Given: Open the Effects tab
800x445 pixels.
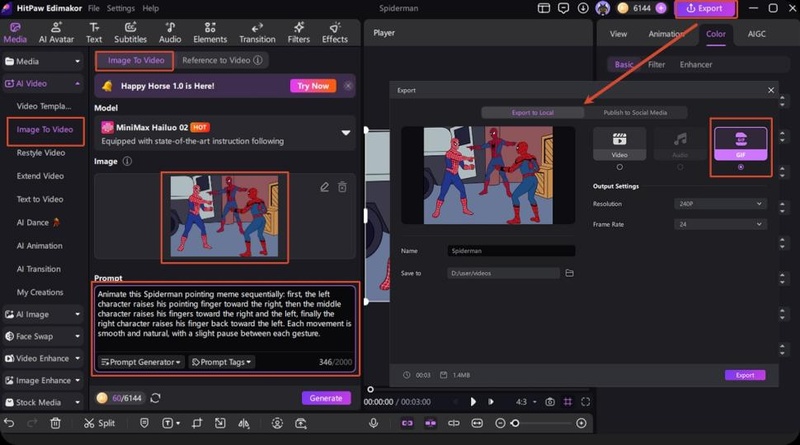Looking at the screenshot, I should 335,33.
